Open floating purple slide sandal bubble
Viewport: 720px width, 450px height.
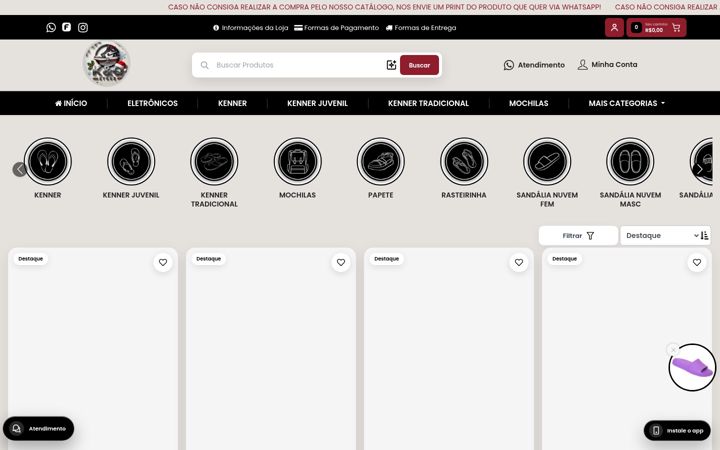[692, 367]
